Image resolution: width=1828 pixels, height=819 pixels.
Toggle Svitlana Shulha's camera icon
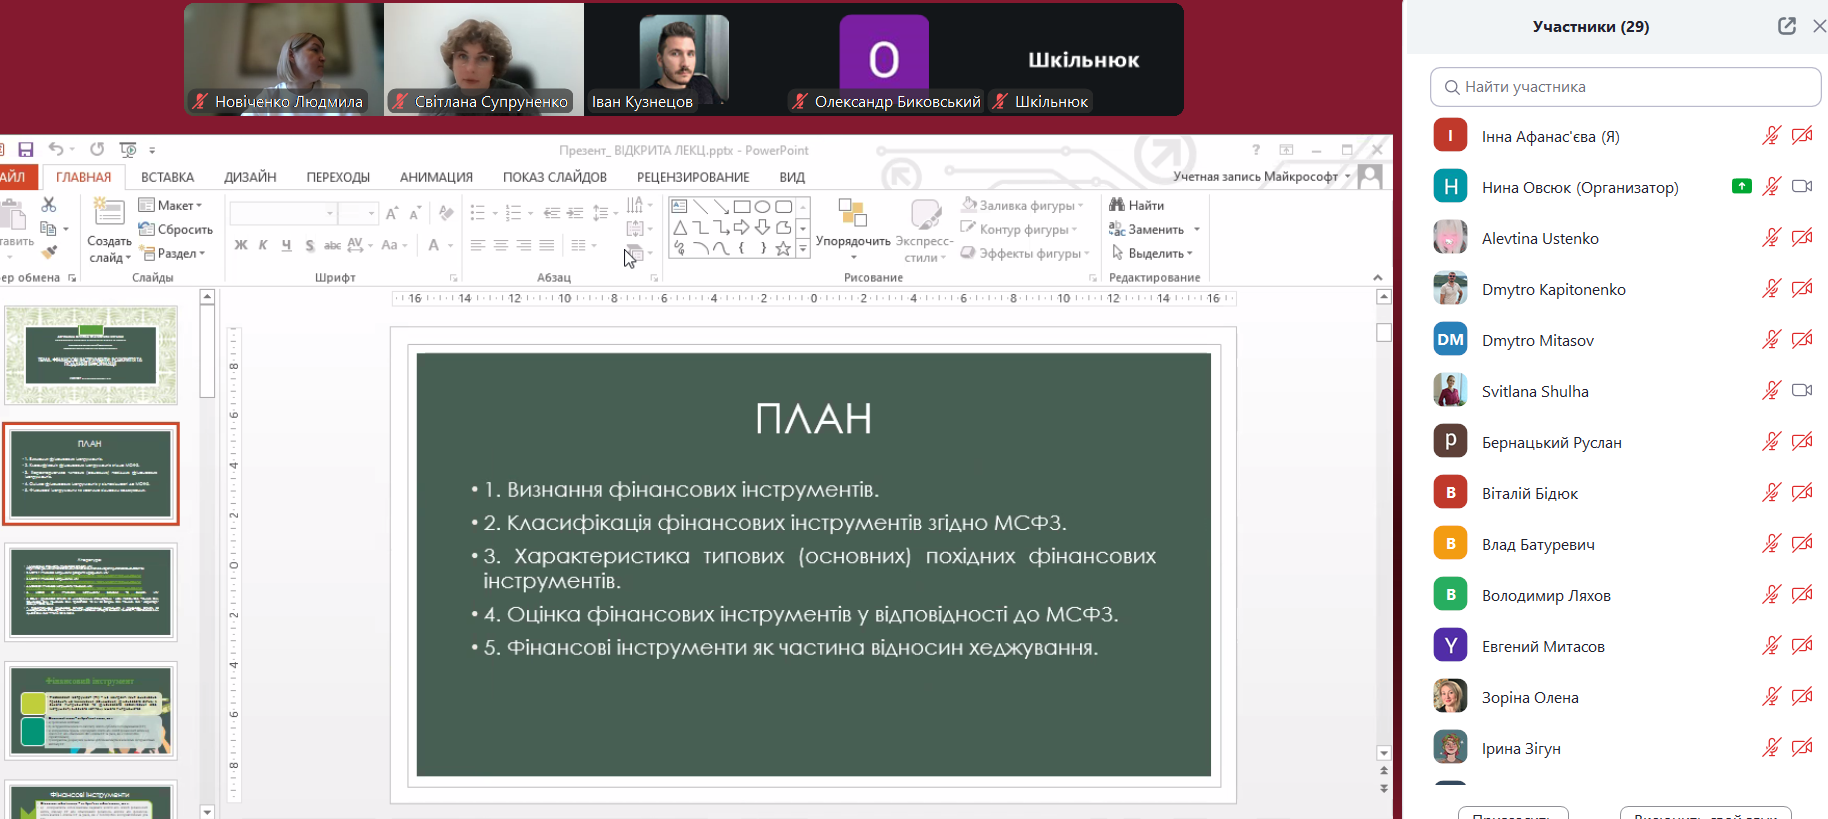pos(1802,391)
